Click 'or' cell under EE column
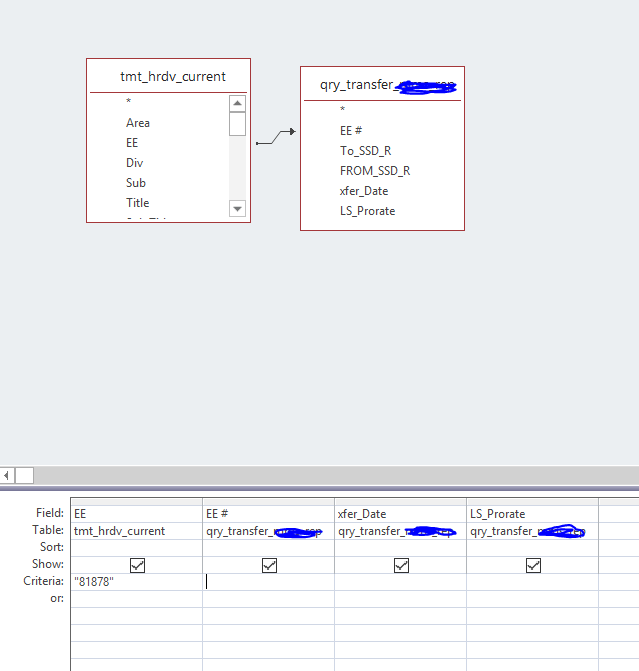The image size is (639, 671). [137, 599]
